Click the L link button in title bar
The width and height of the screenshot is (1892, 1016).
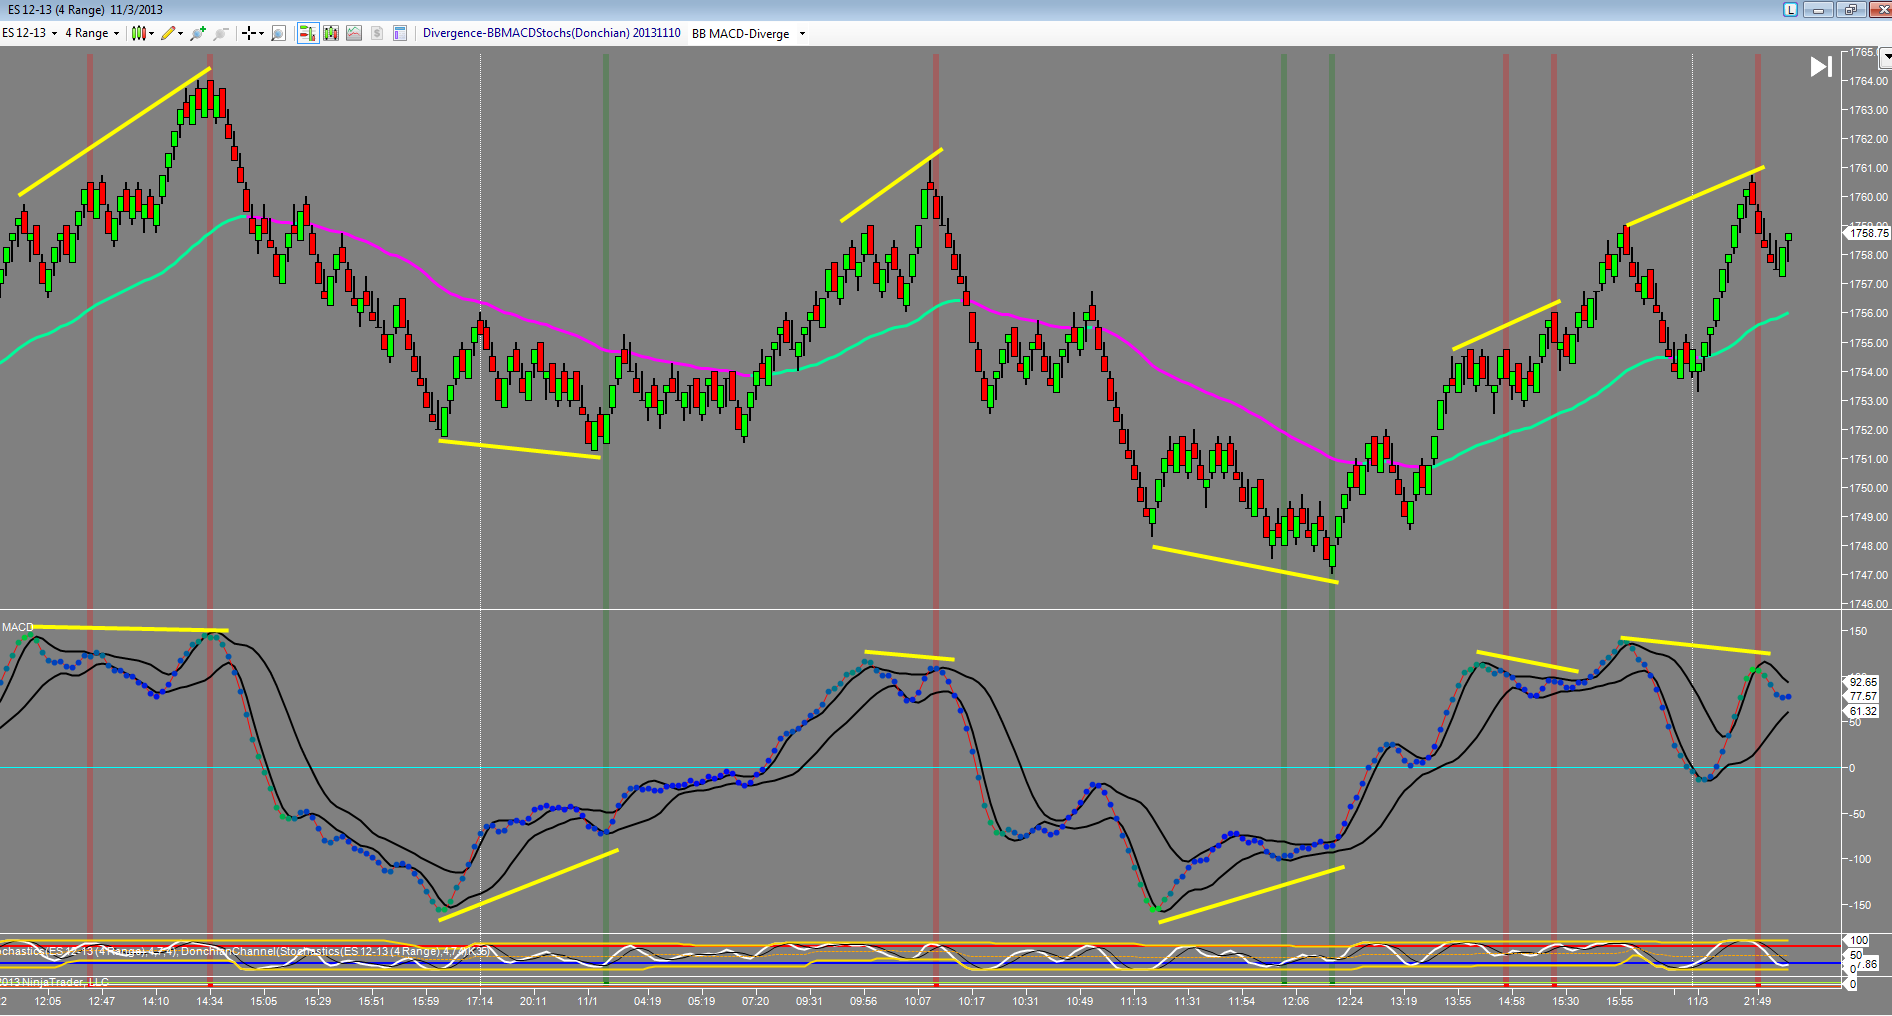pos(1790,9)
